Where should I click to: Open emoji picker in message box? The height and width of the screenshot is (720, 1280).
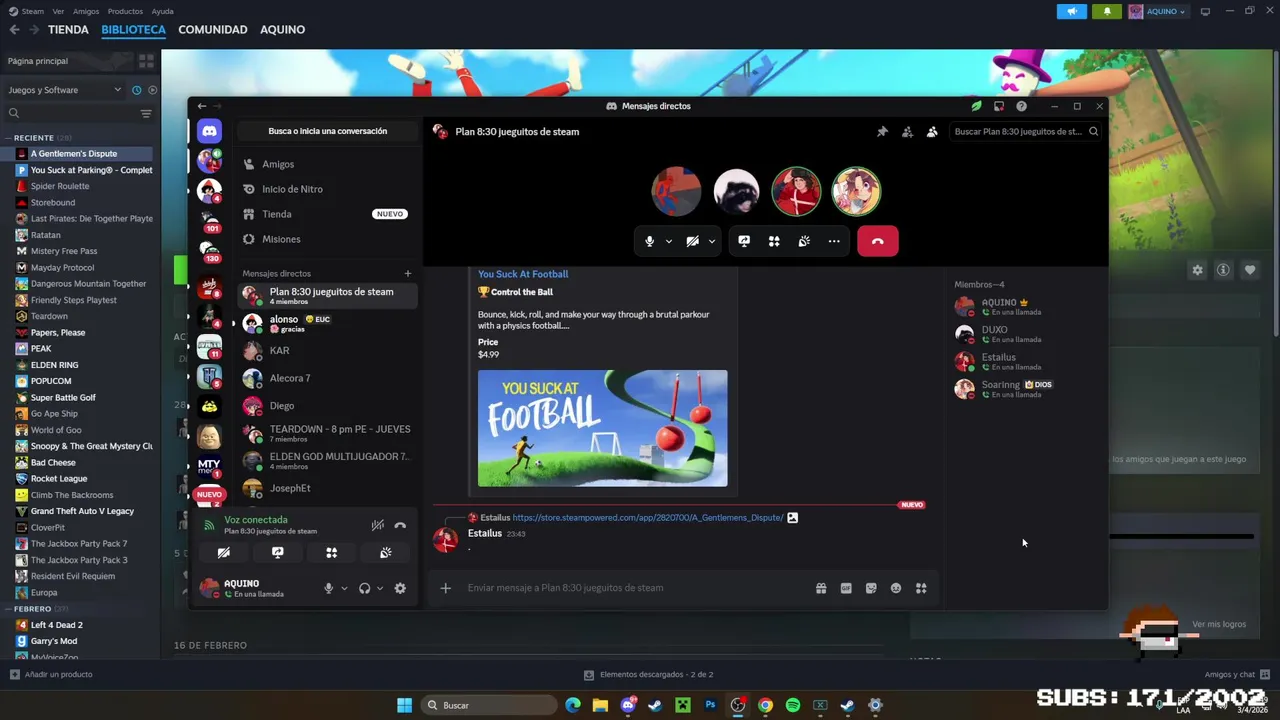[x=896, y=588]
